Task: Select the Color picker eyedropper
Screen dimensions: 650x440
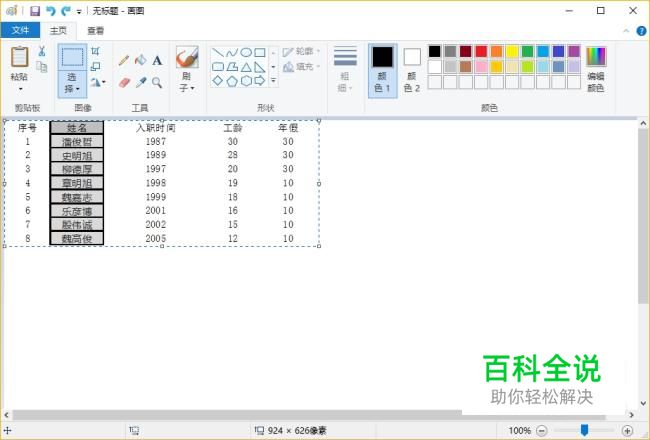Action: 141,83
